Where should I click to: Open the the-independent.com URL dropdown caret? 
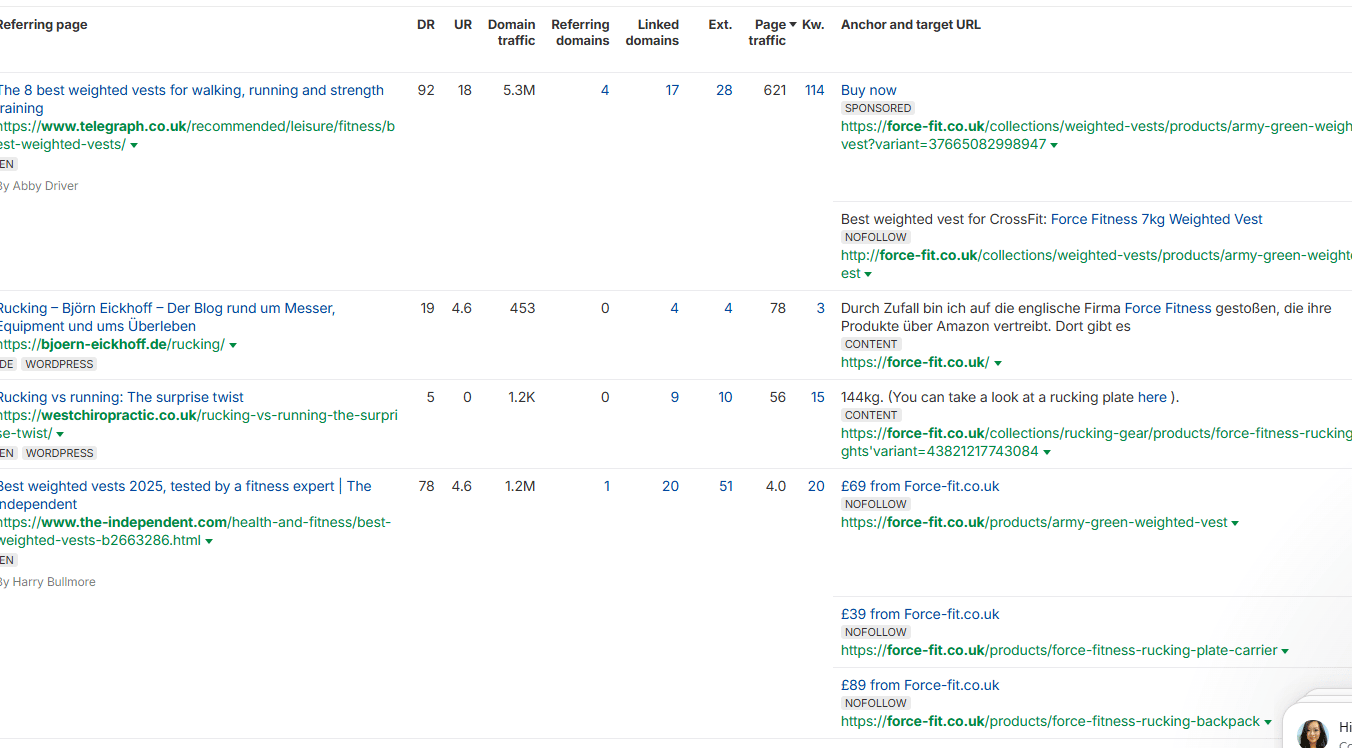(x=209, y=541)
